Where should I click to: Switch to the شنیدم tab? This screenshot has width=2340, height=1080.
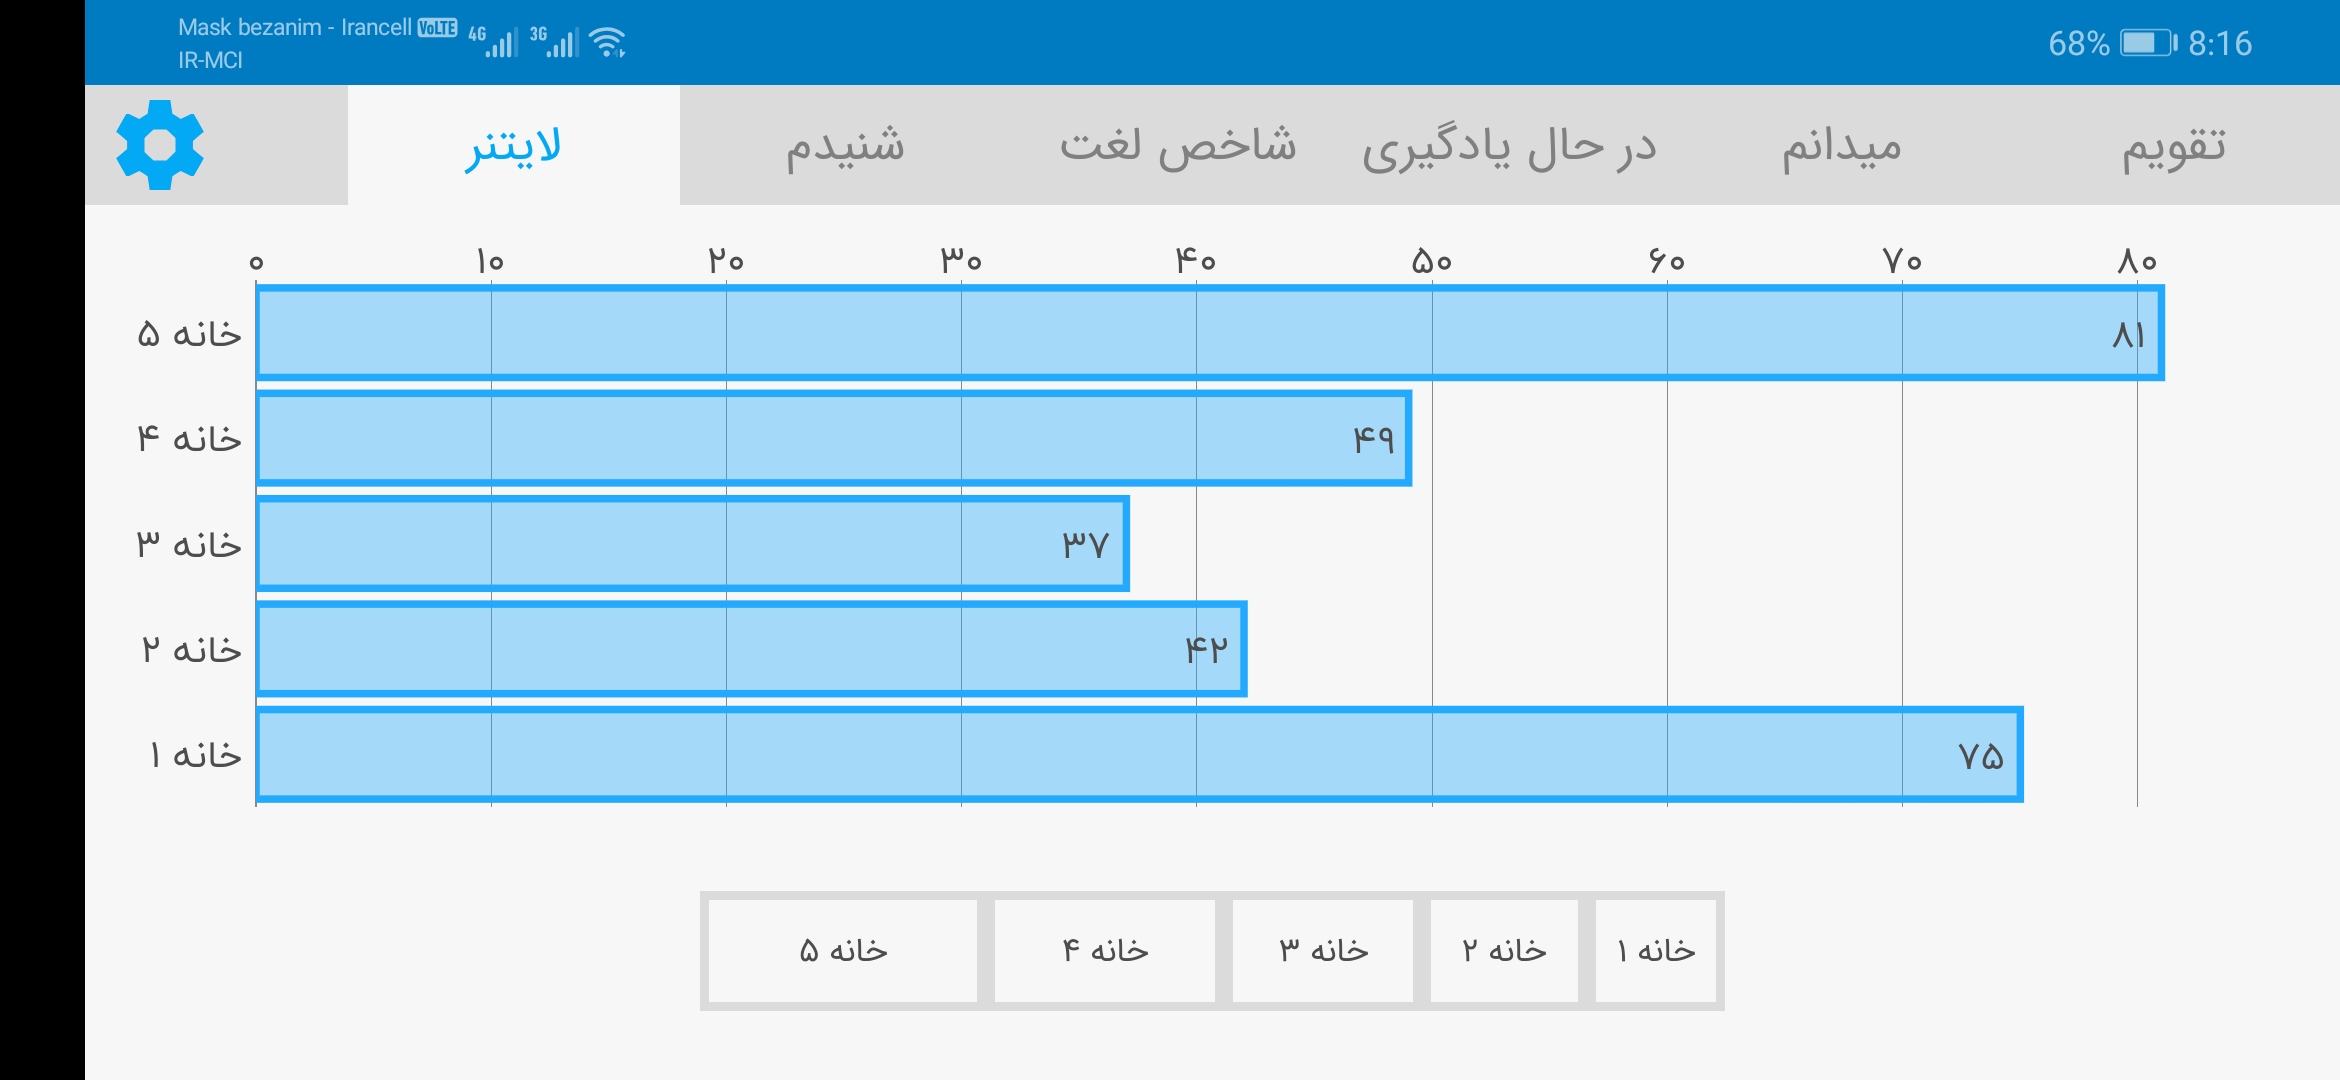(x=845, y=146)
